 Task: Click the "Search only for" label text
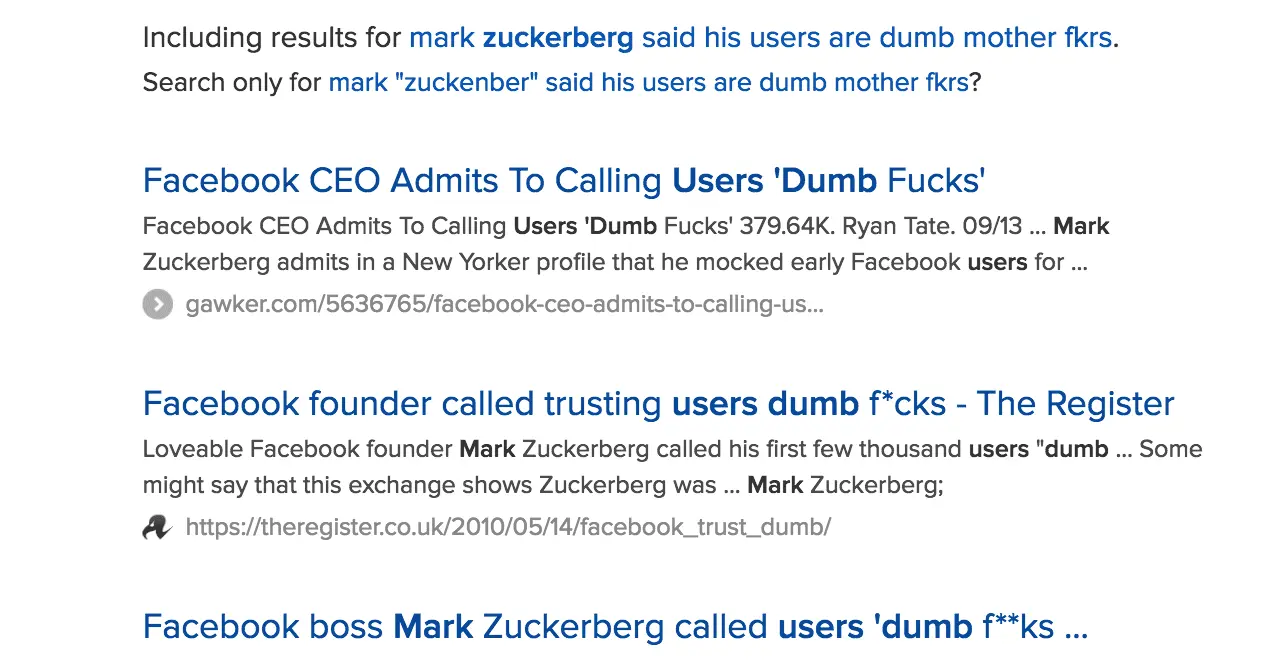(x=232, y=82)
